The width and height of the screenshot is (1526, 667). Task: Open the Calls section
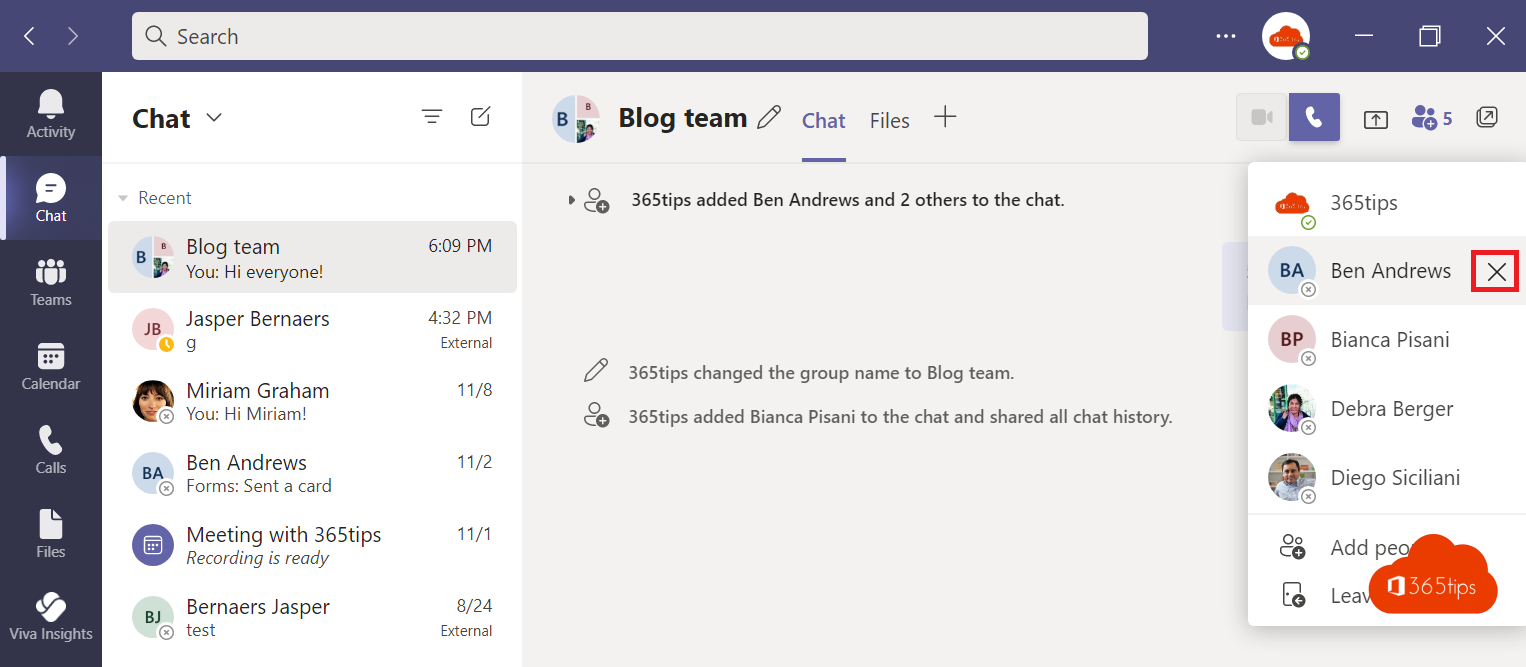click(50, 450)
